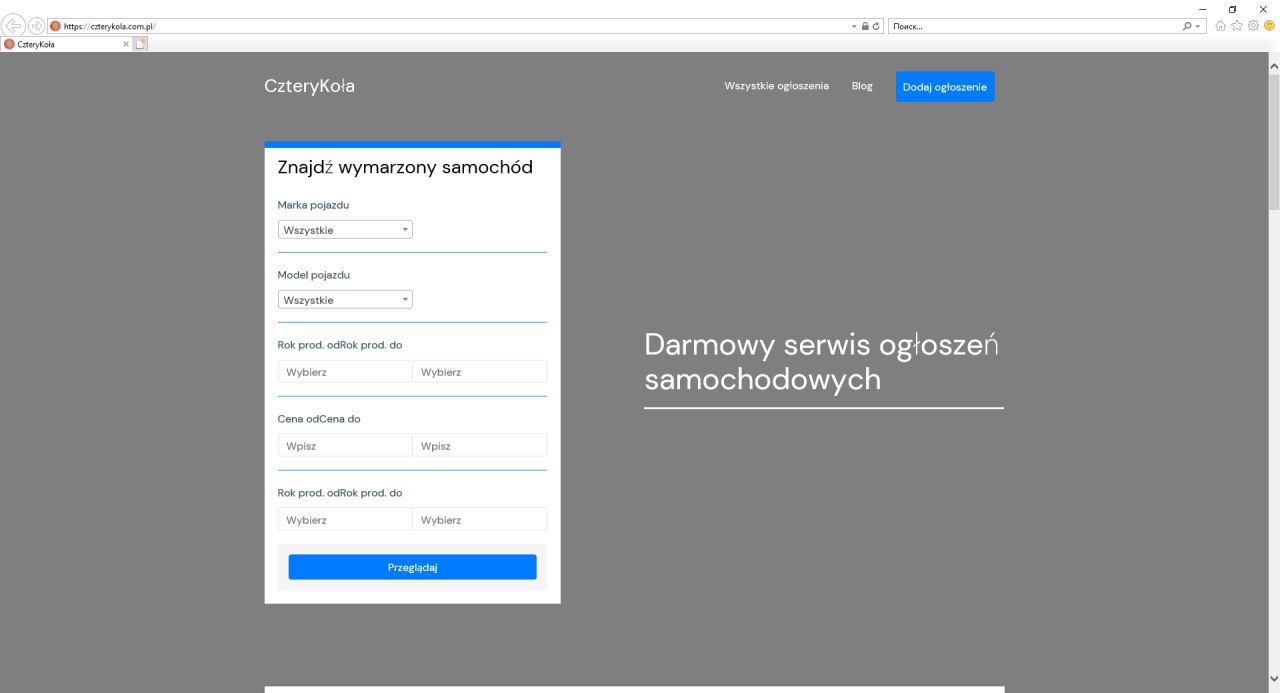
Task: Click the vertical scrollbar thumb
Action: click(x=1274, y=140)
